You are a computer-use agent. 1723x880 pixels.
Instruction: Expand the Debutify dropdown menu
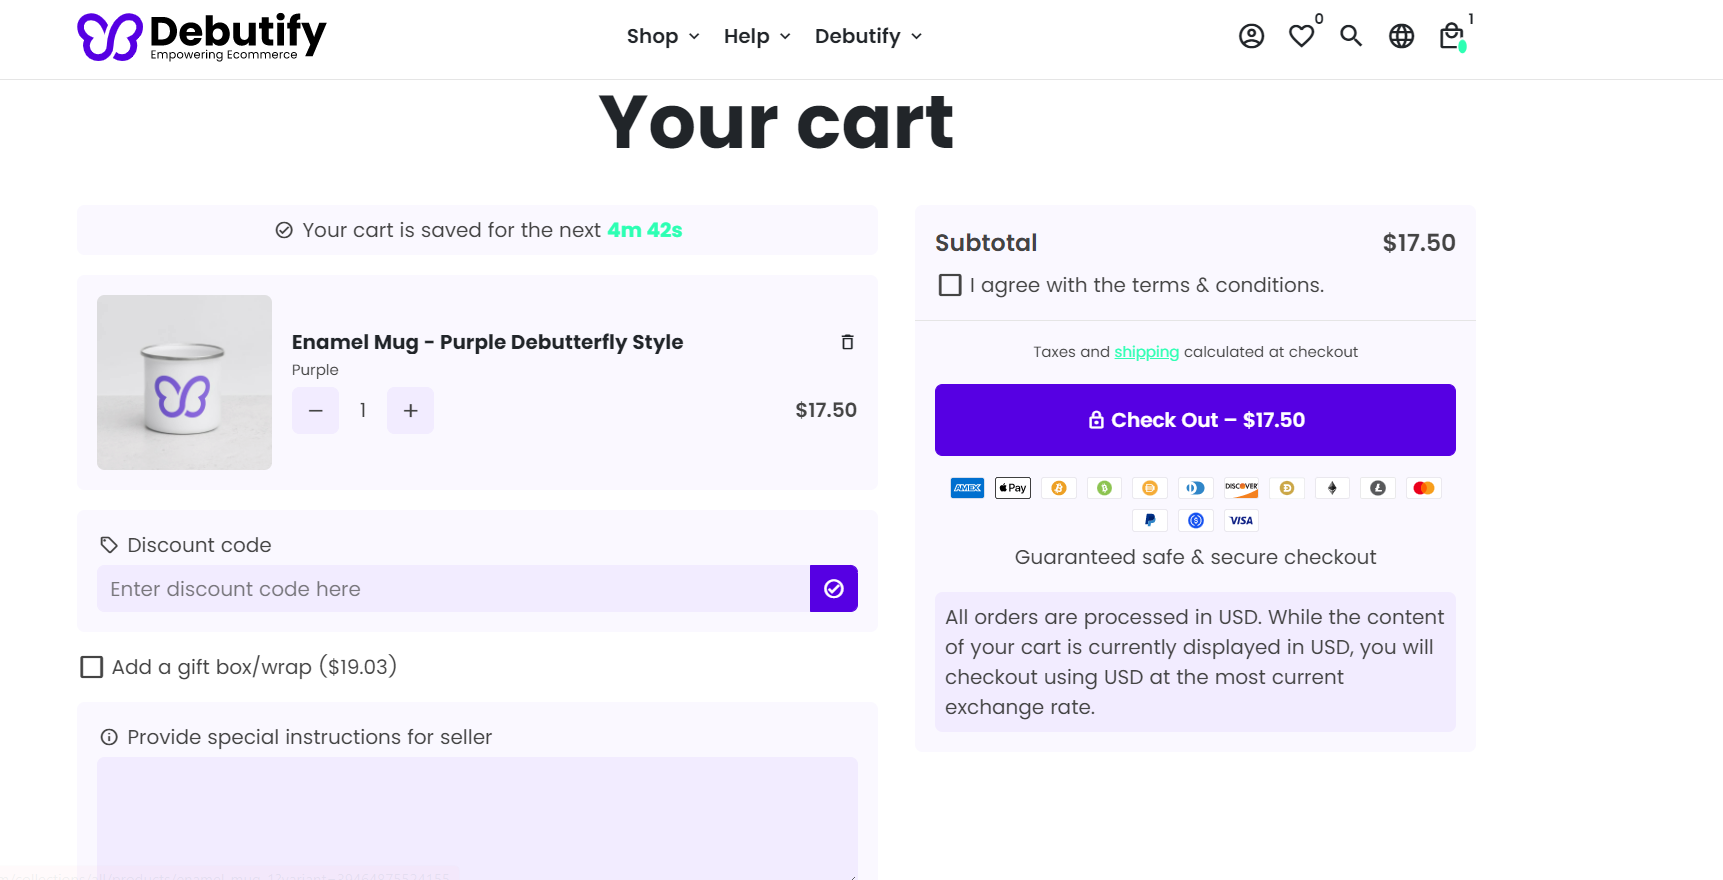(868, 37)
